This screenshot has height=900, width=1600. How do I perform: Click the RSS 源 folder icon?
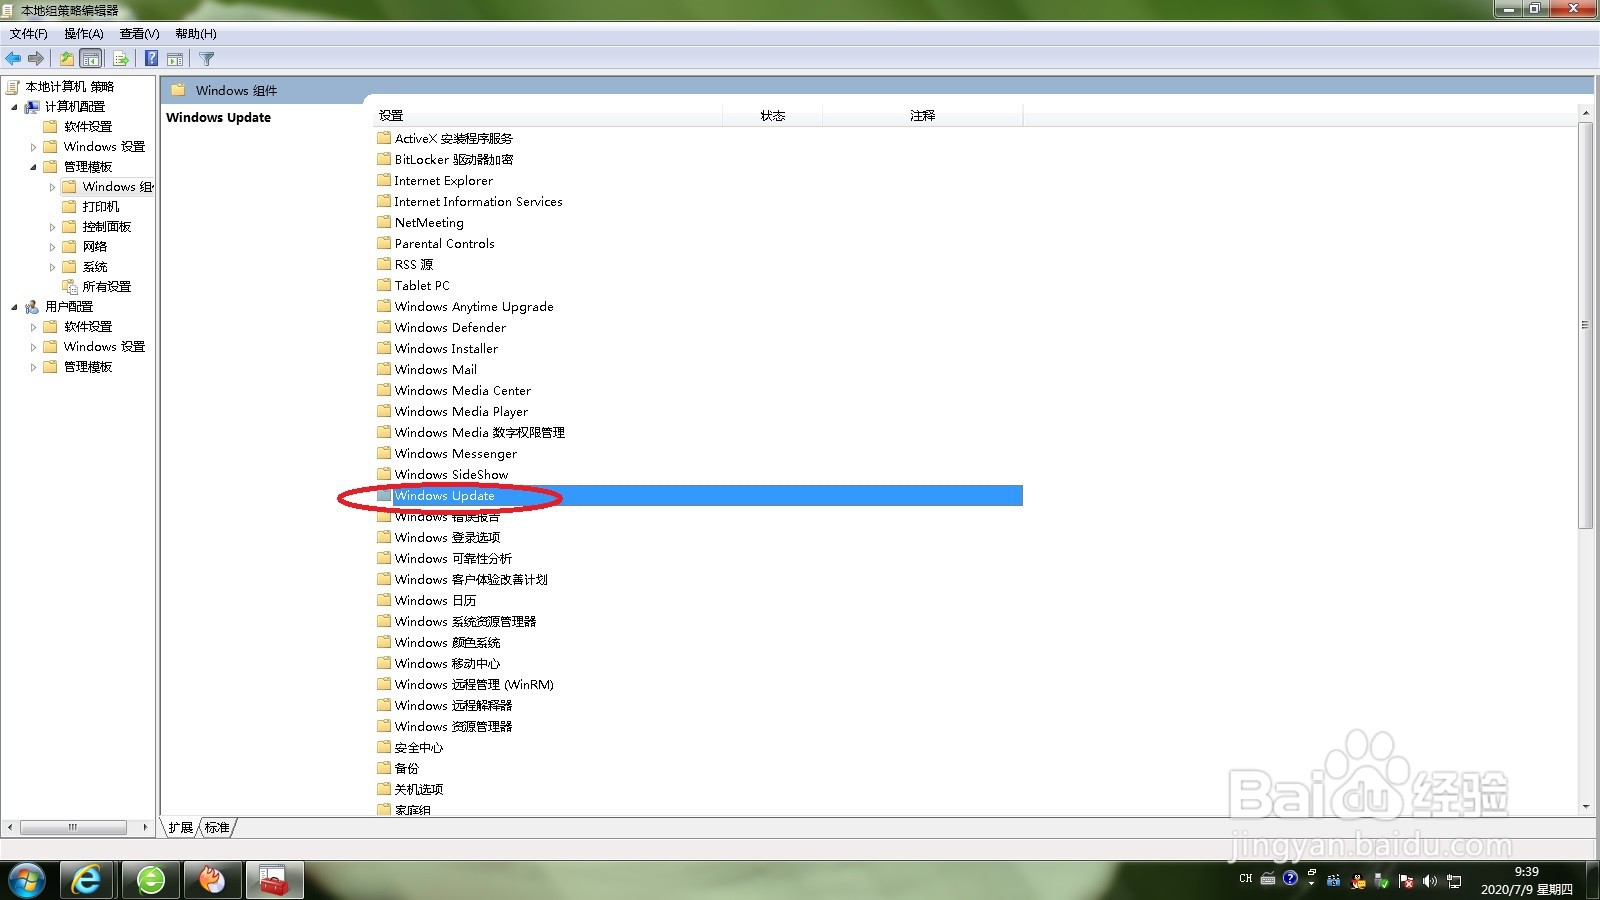384,264
